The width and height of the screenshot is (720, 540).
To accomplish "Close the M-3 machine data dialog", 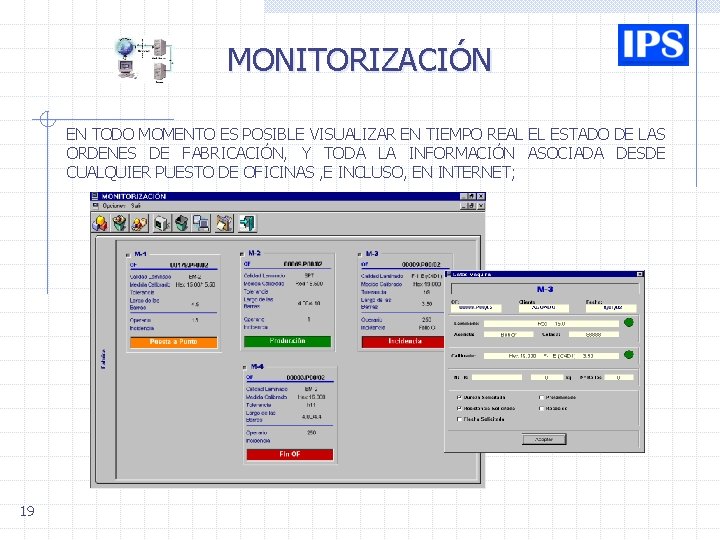I will [640, 274].
